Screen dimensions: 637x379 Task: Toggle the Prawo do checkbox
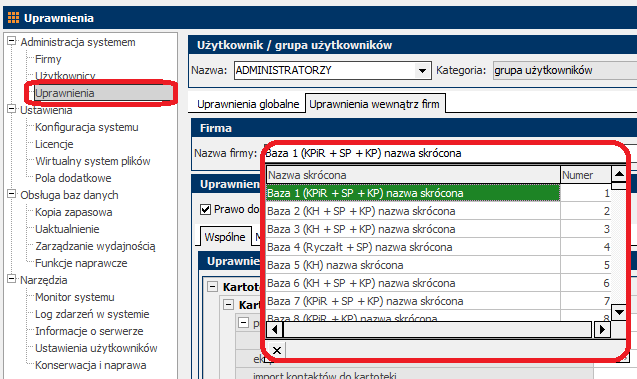tap(206, 210)
